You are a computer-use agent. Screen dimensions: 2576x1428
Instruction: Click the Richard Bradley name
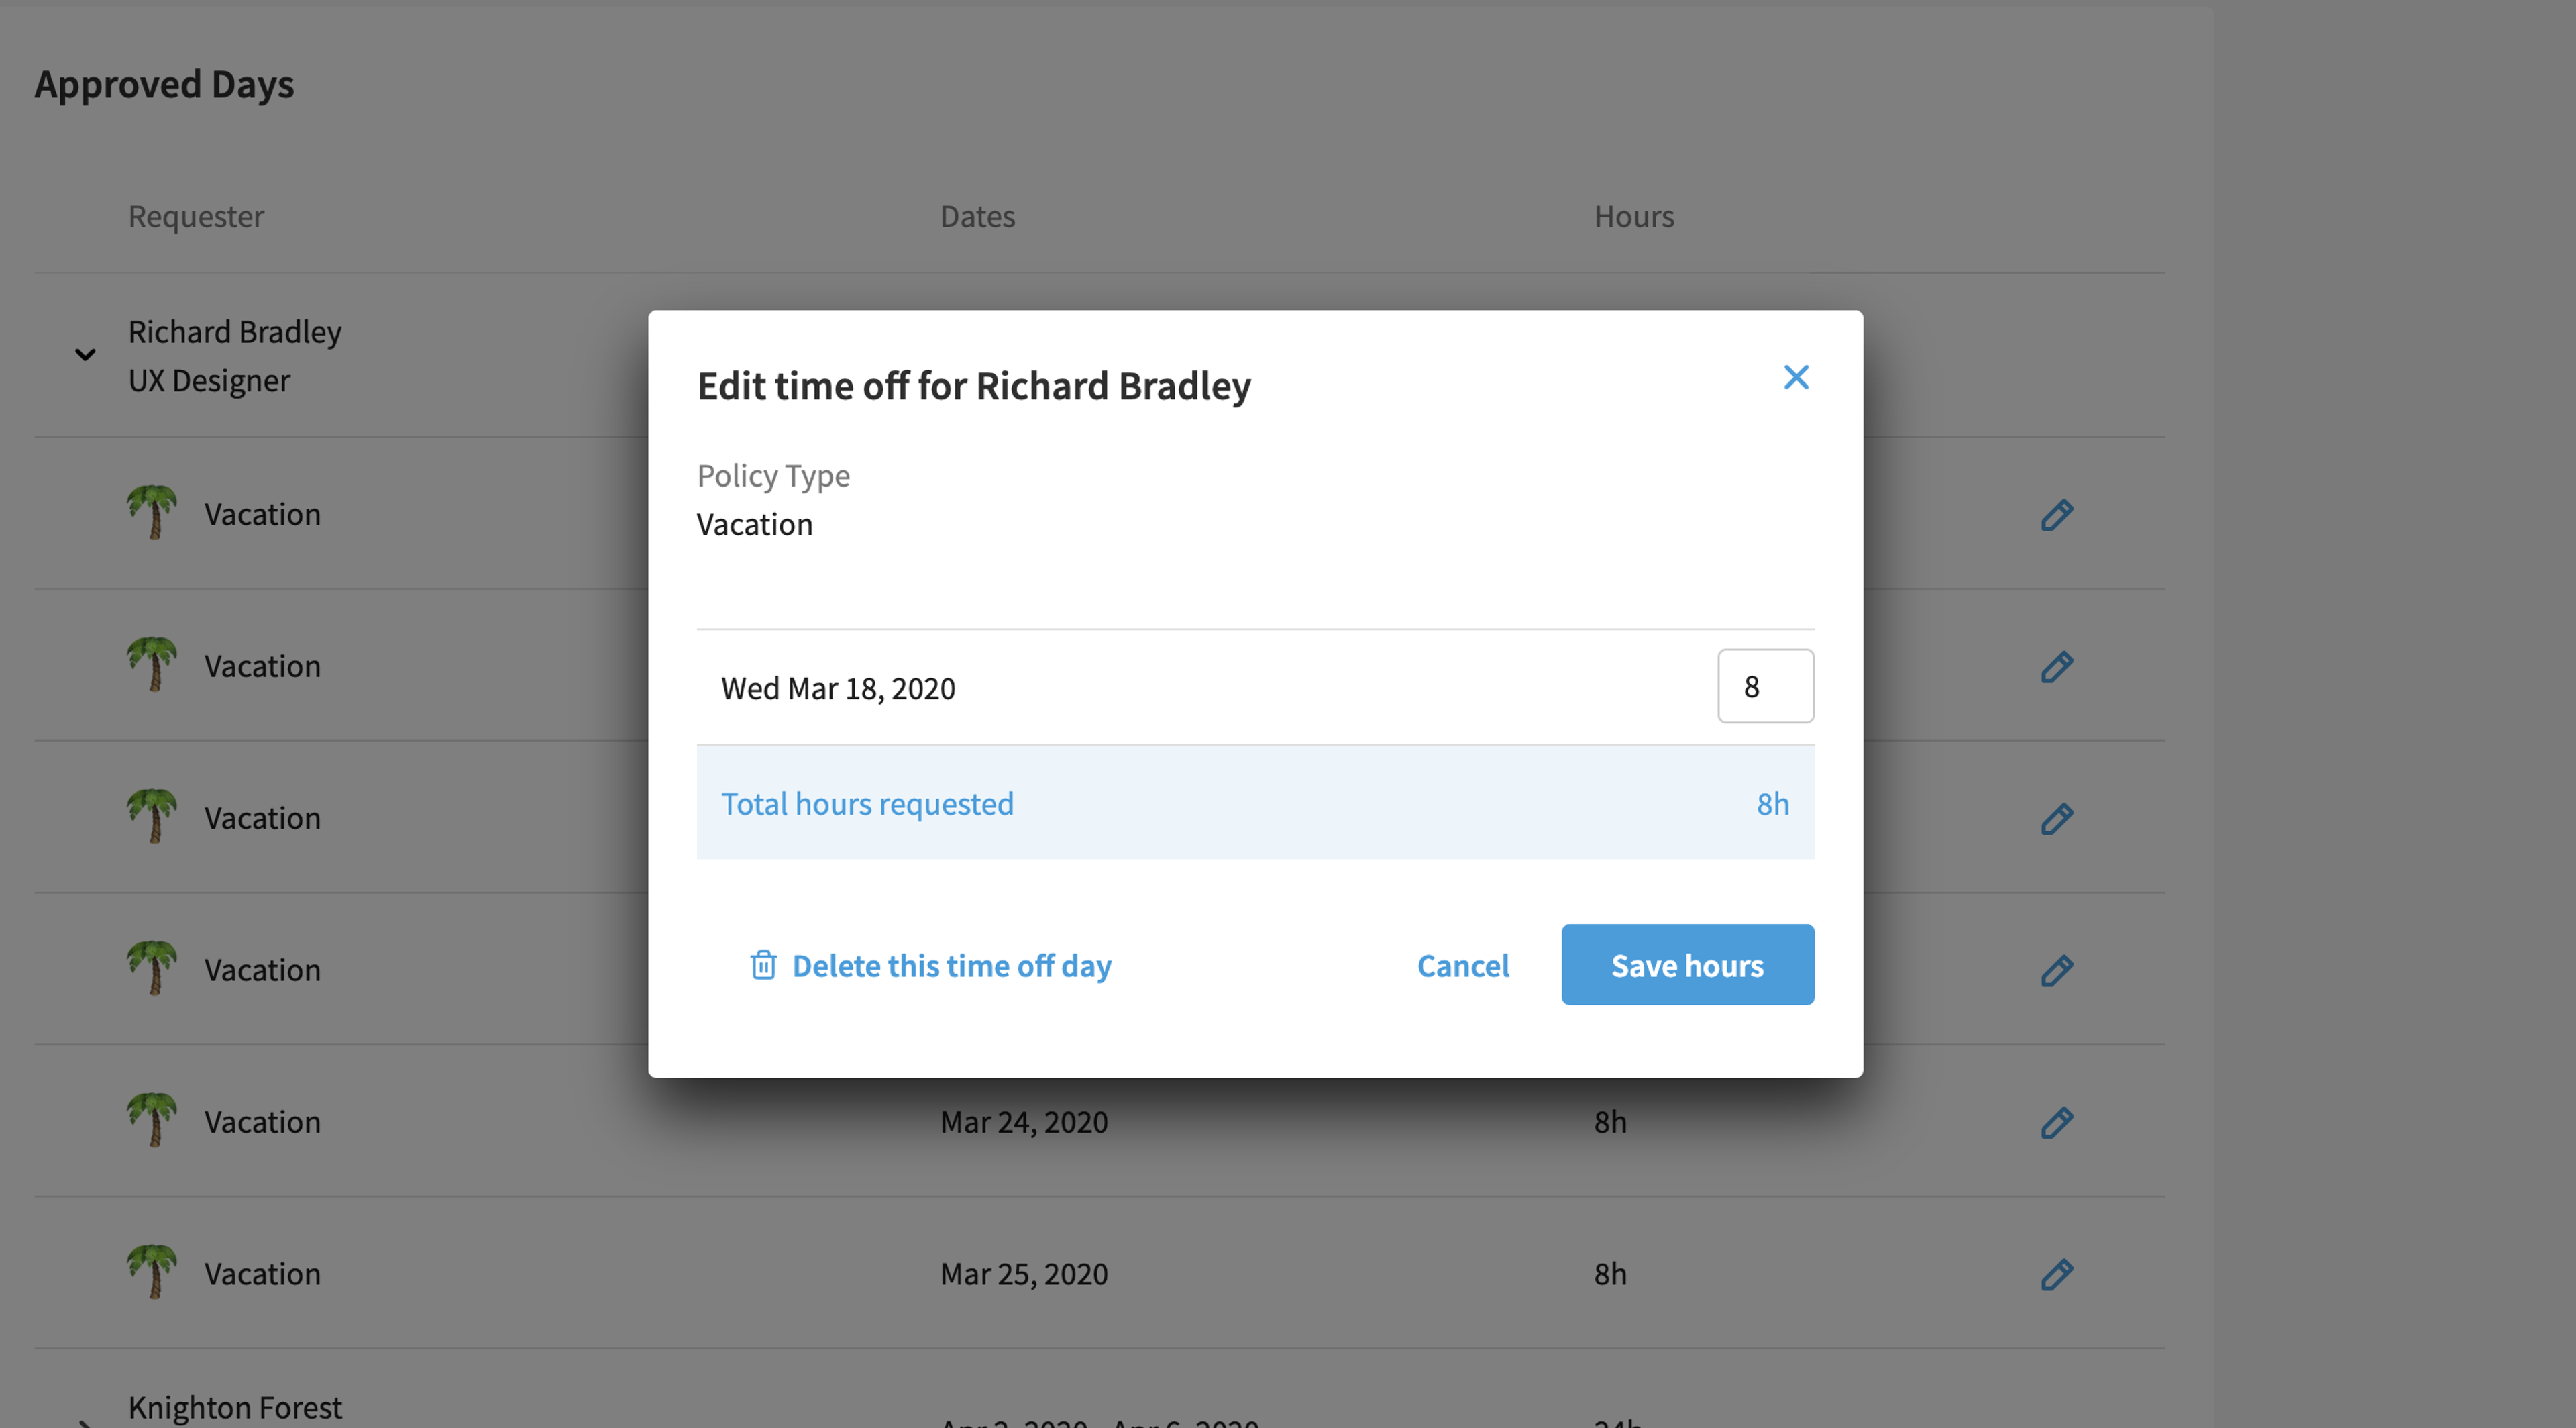click(x=235, y=331)
